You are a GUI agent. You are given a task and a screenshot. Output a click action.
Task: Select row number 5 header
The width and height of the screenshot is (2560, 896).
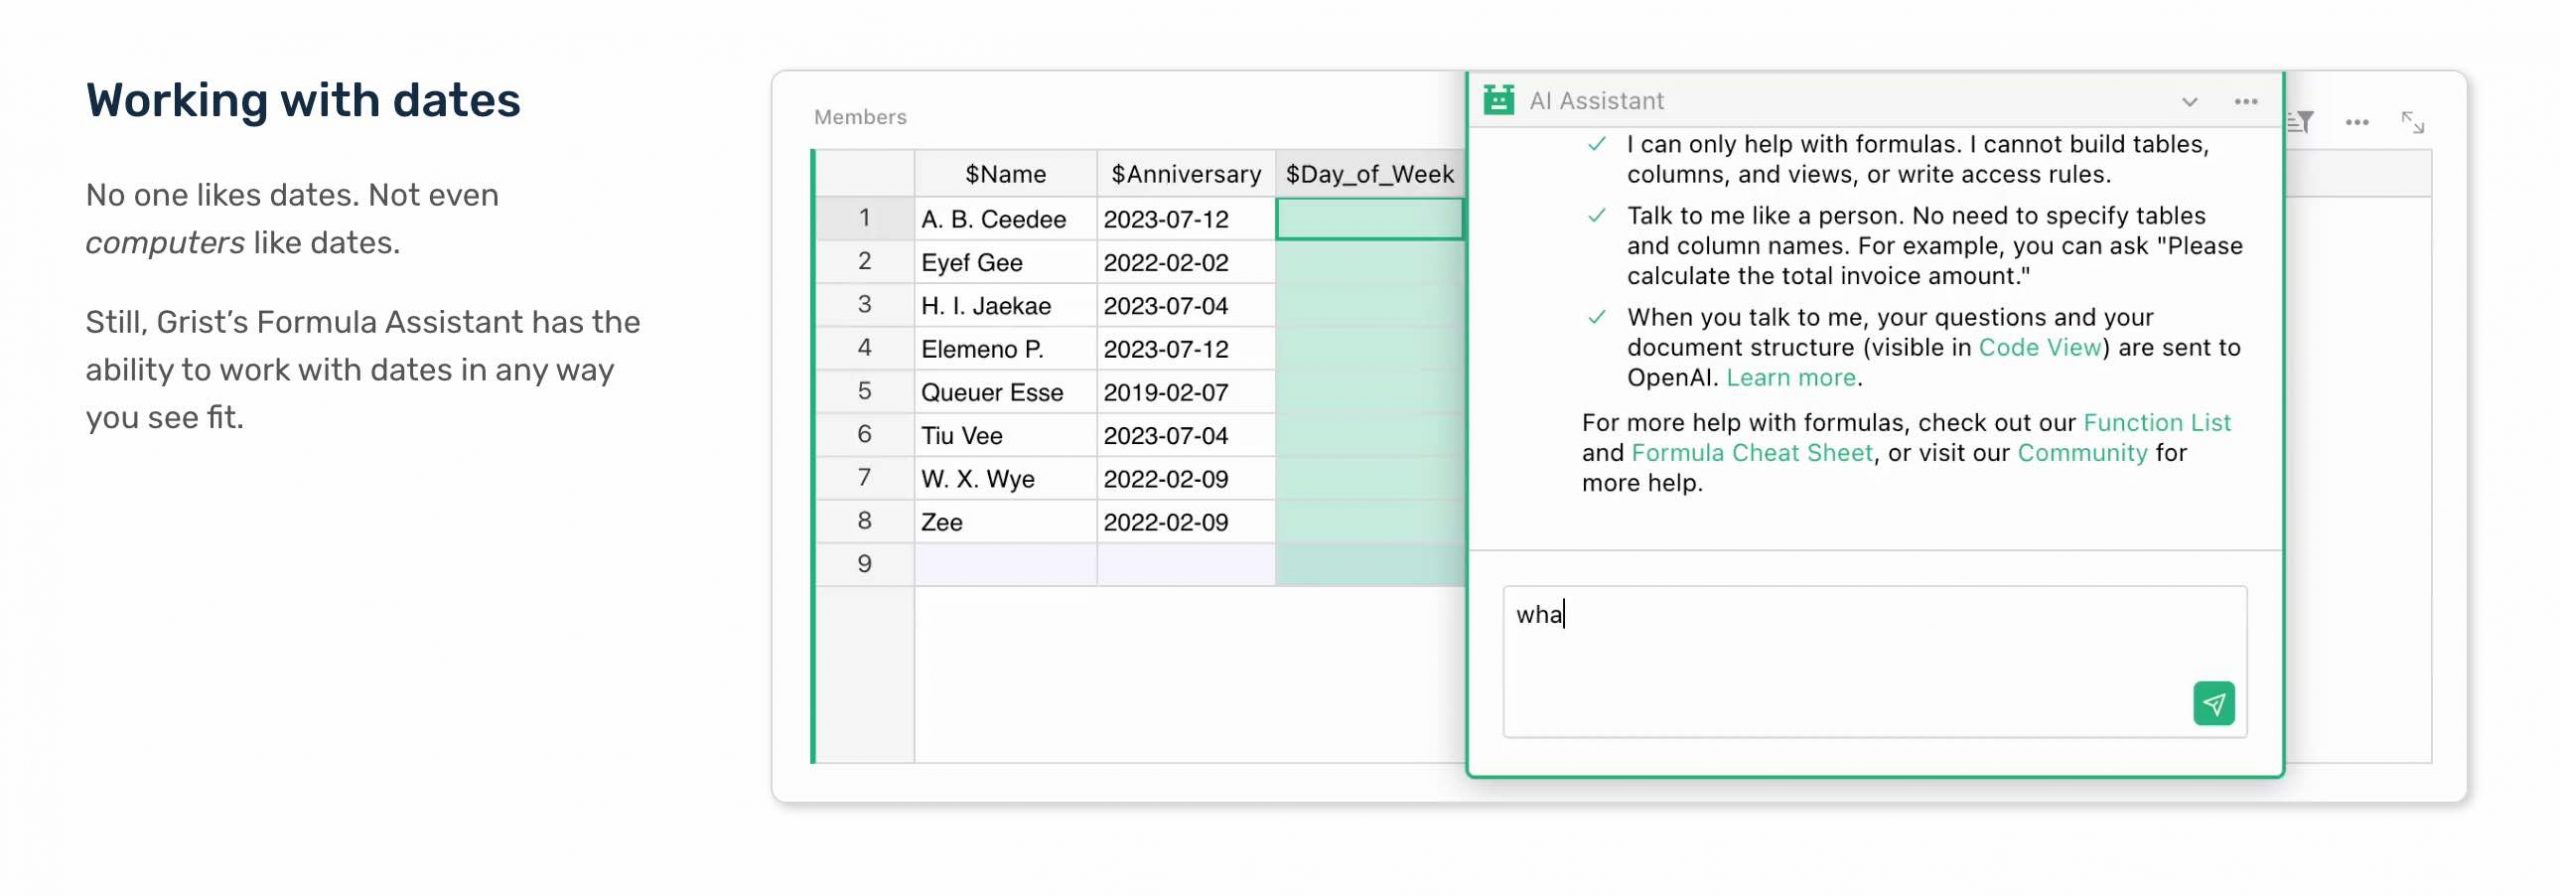(x=864, y=391)
